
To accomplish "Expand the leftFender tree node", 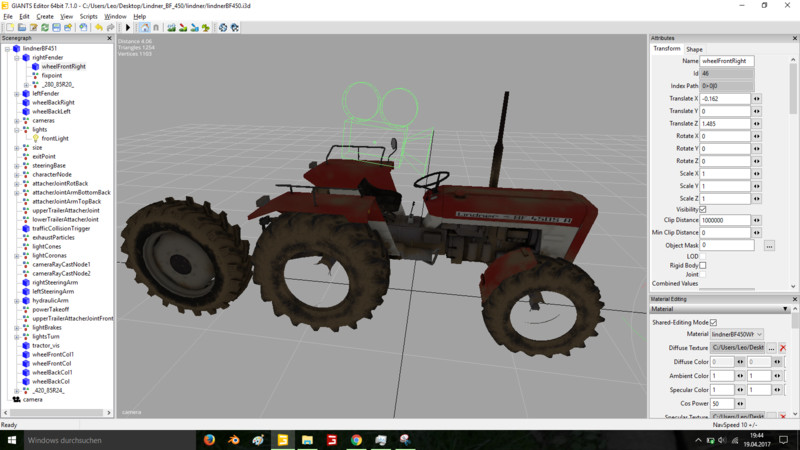I will tap(17, 93).
